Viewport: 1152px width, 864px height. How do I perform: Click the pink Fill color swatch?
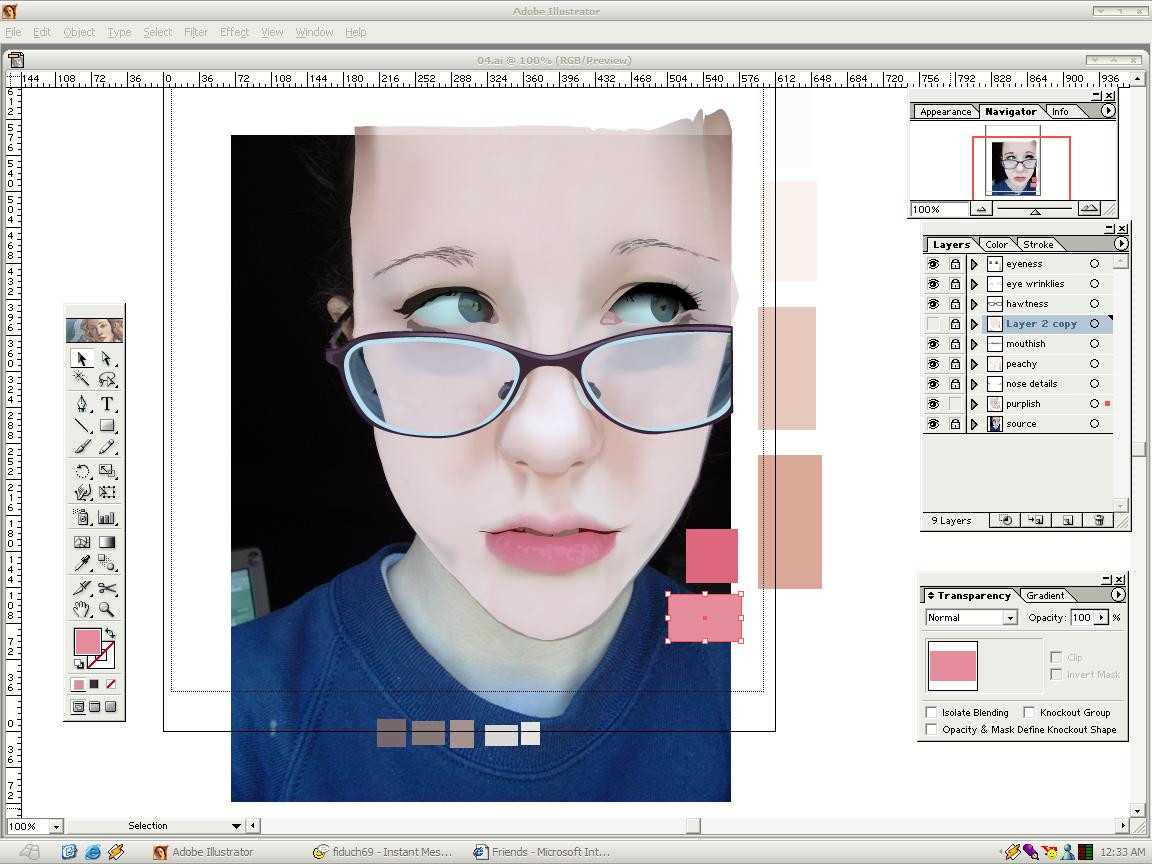pyautogui.click(x=87, y=642)
